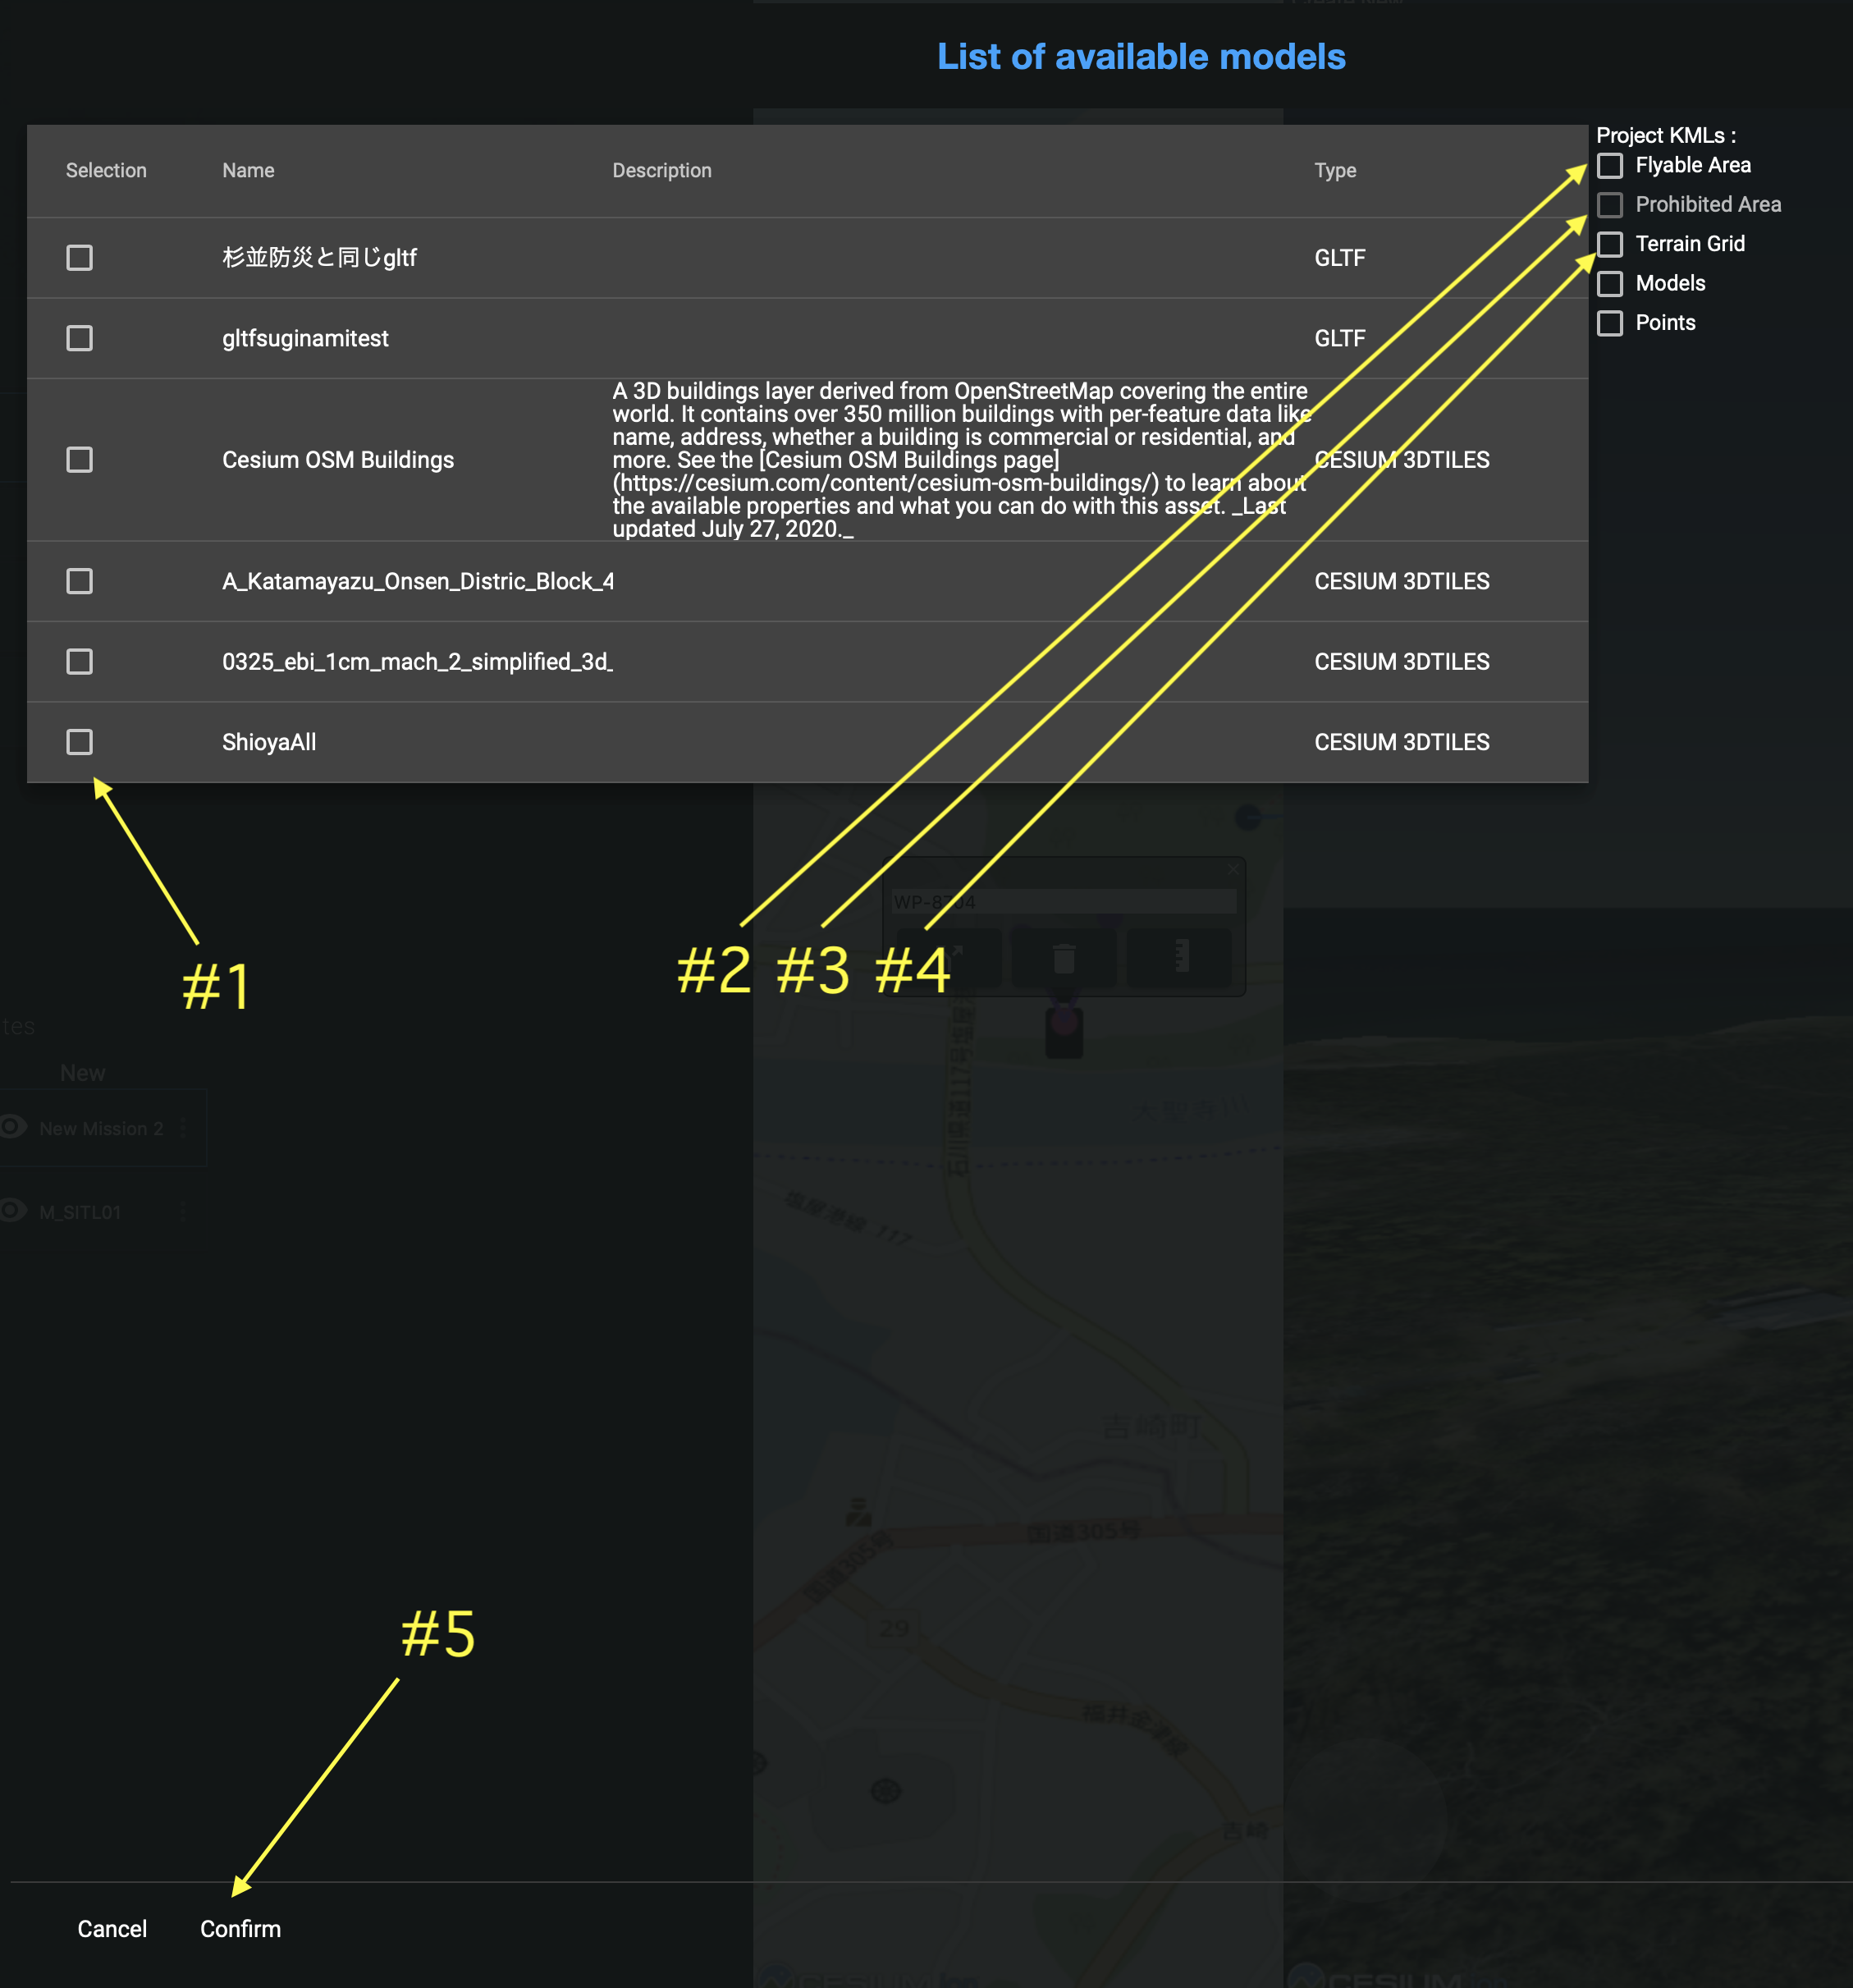The image size is (1853, 1988).
Task: Enable the Flyable Area KML checkbox
Action: point(1610,165)
